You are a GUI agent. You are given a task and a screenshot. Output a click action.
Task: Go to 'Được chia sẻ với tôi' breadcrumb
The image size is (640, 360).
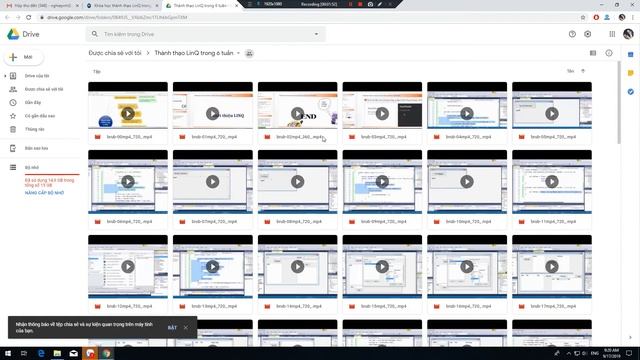pyautogui.click(x=115, y=53)
